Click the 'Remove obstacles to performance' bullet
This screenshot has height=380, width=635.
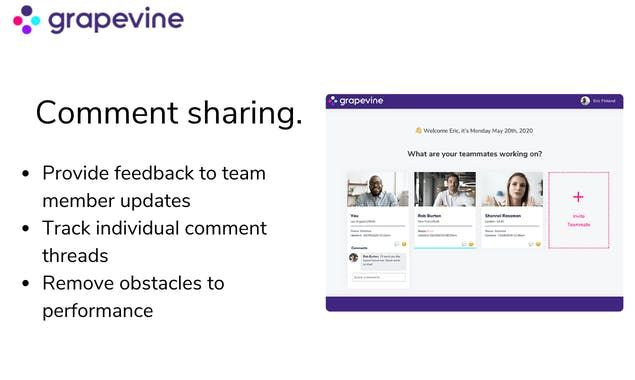133,297
